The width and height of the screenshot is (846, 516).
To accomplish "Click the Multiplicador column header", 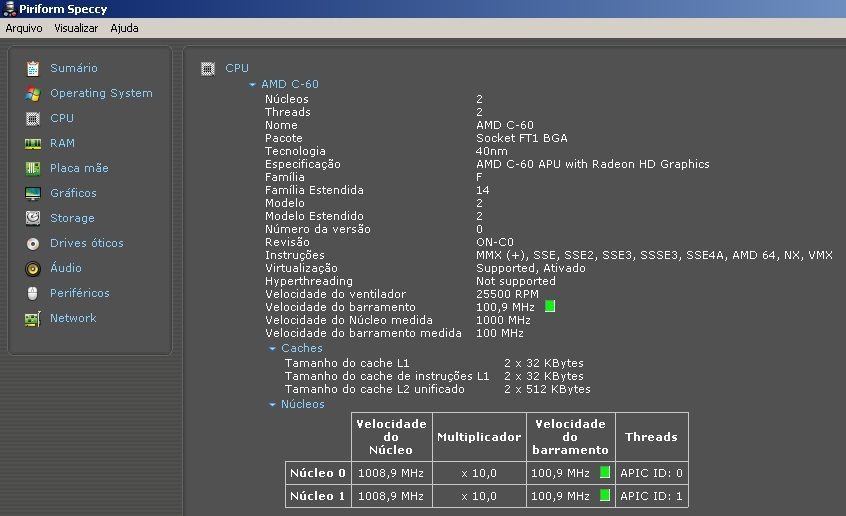I will [479, 437].
